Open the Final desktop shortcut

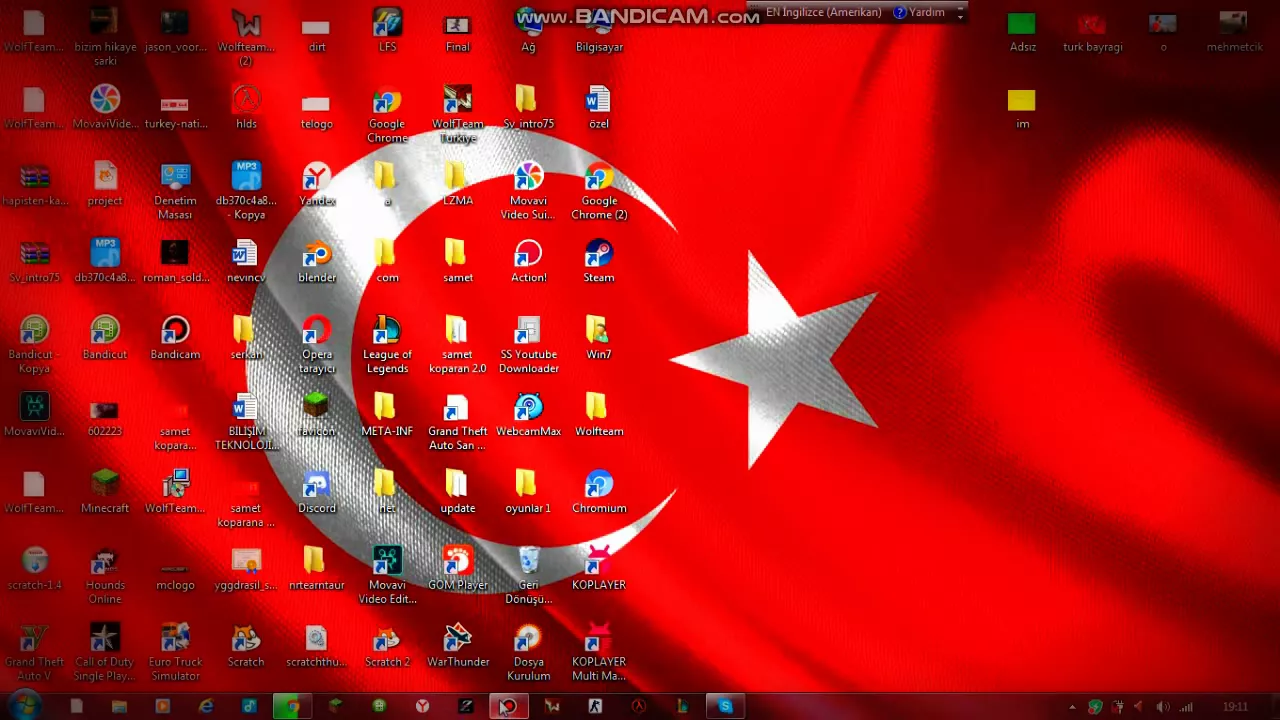[x=458, y=30]
